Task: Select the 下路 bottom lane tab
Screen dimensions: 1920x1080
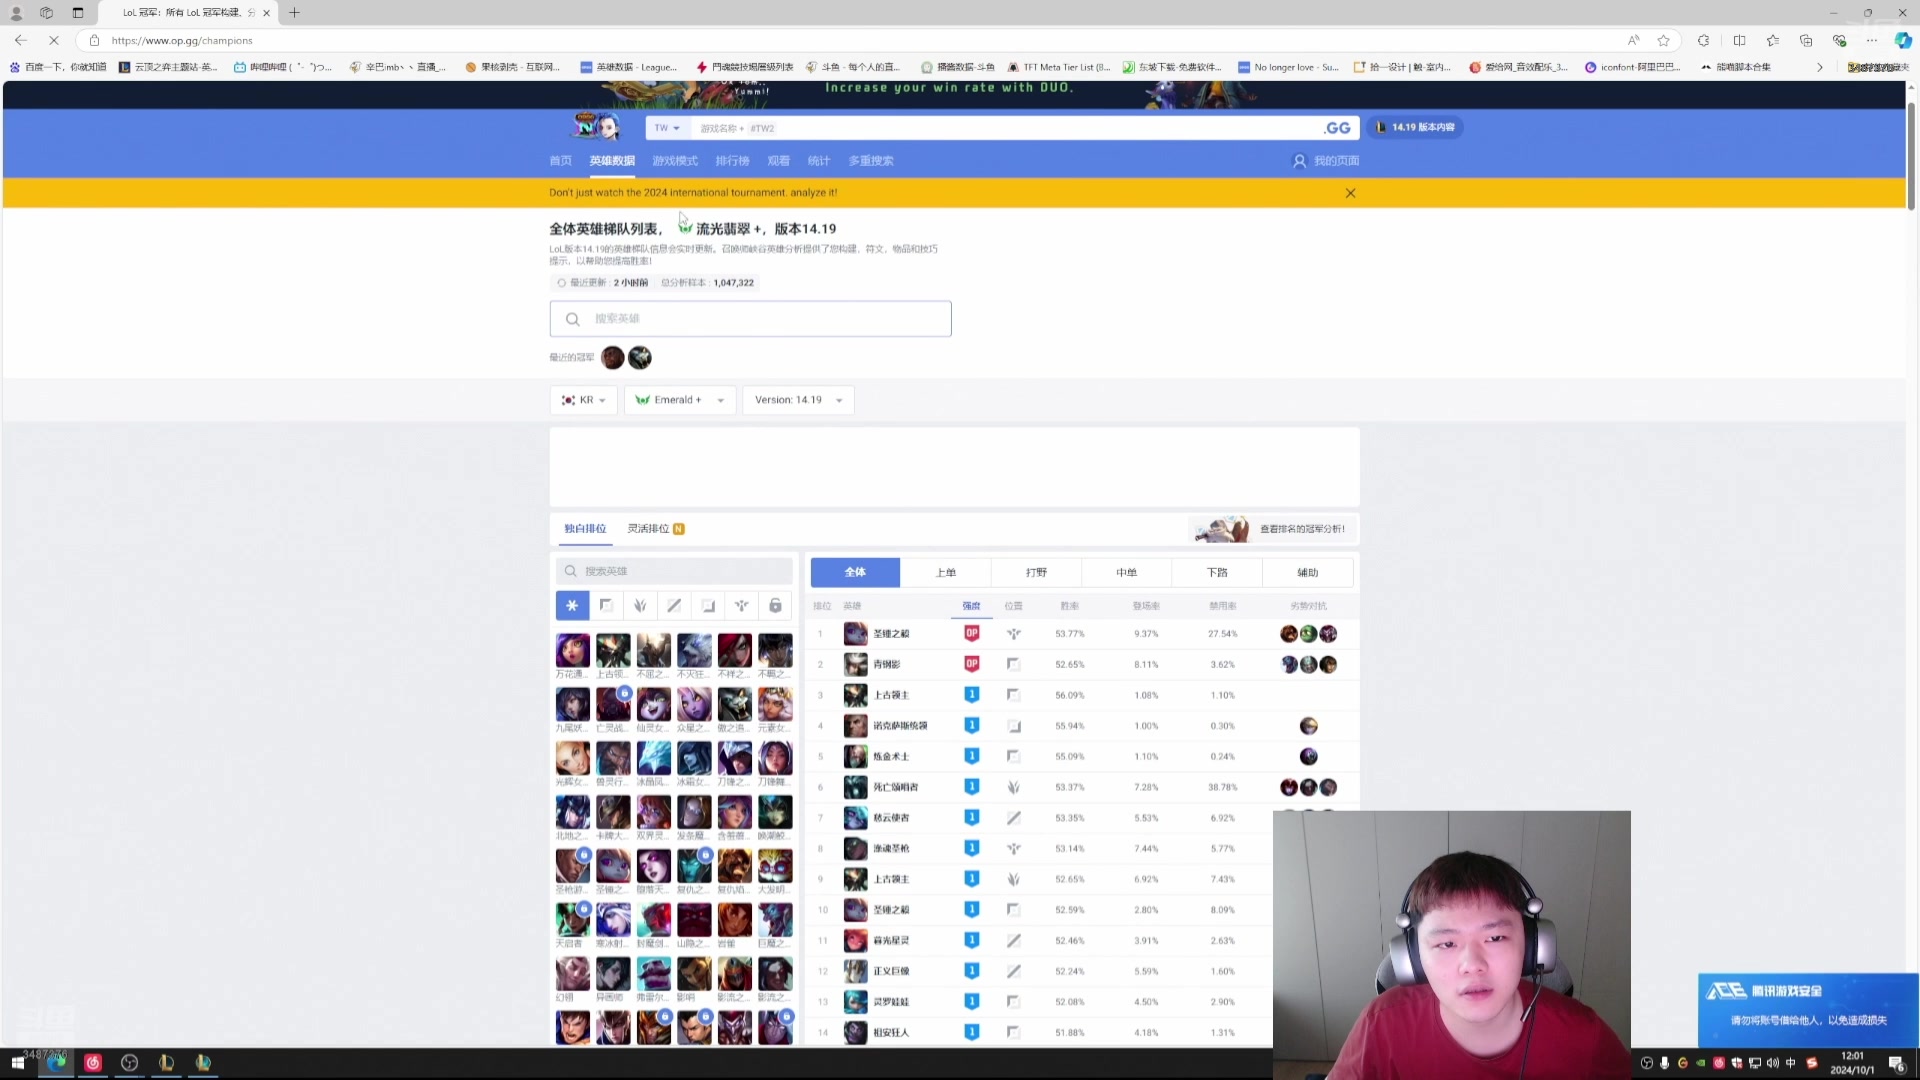Action: click(1217, 572)
